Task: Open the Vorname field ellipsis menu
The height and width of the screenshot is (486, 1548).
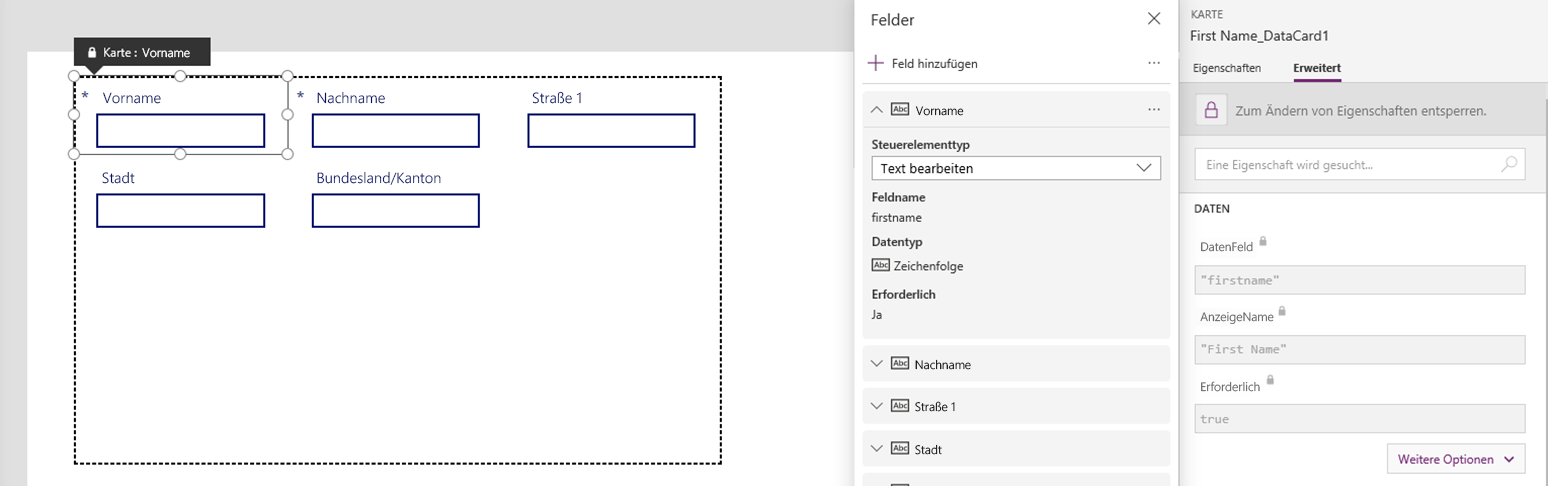Action: coord(1154,109)
